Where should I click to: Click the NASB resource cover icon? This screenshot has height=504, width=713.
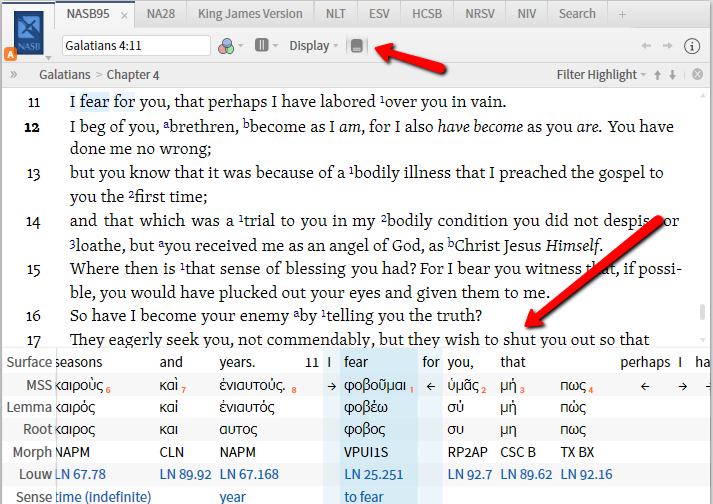coord(29,33)
